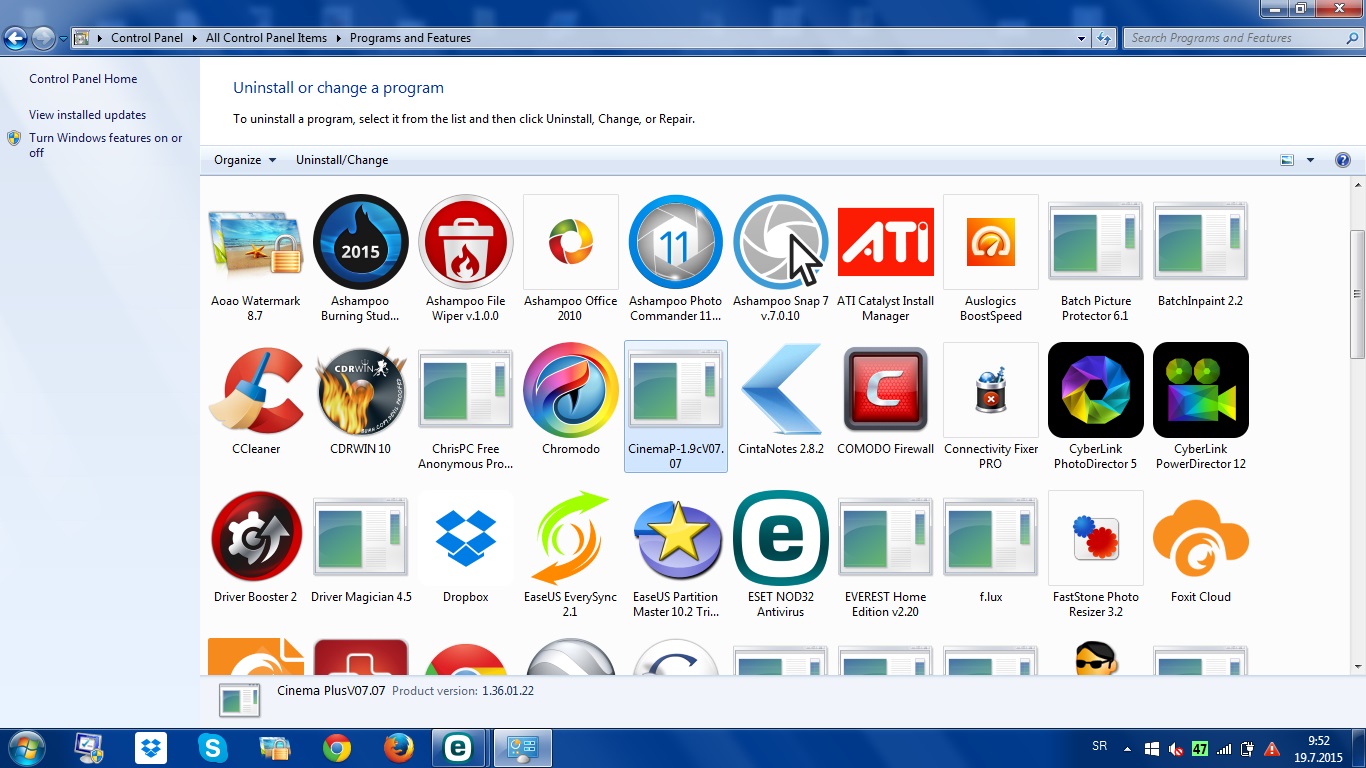Select CyberLink PowerDirector 12 icon
Viewport: 1366px width, 768px height.
[x=1201, y=390]
